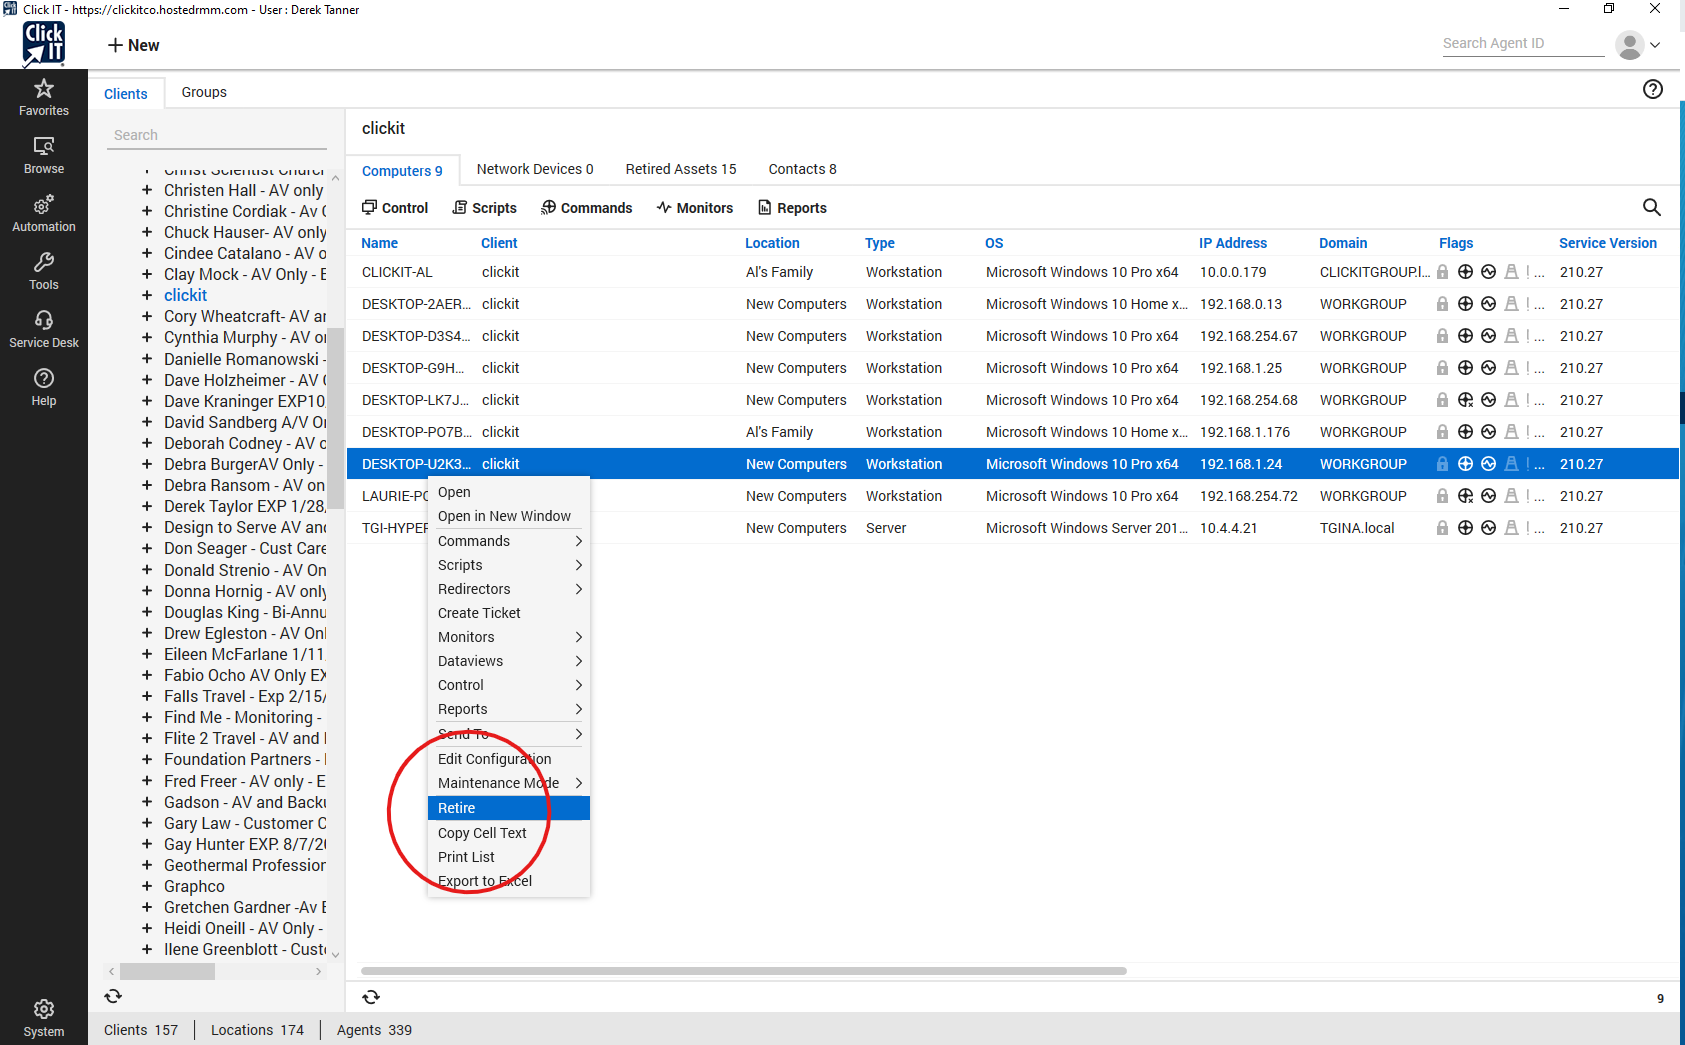Refresh the computers list

coord(371,997)
